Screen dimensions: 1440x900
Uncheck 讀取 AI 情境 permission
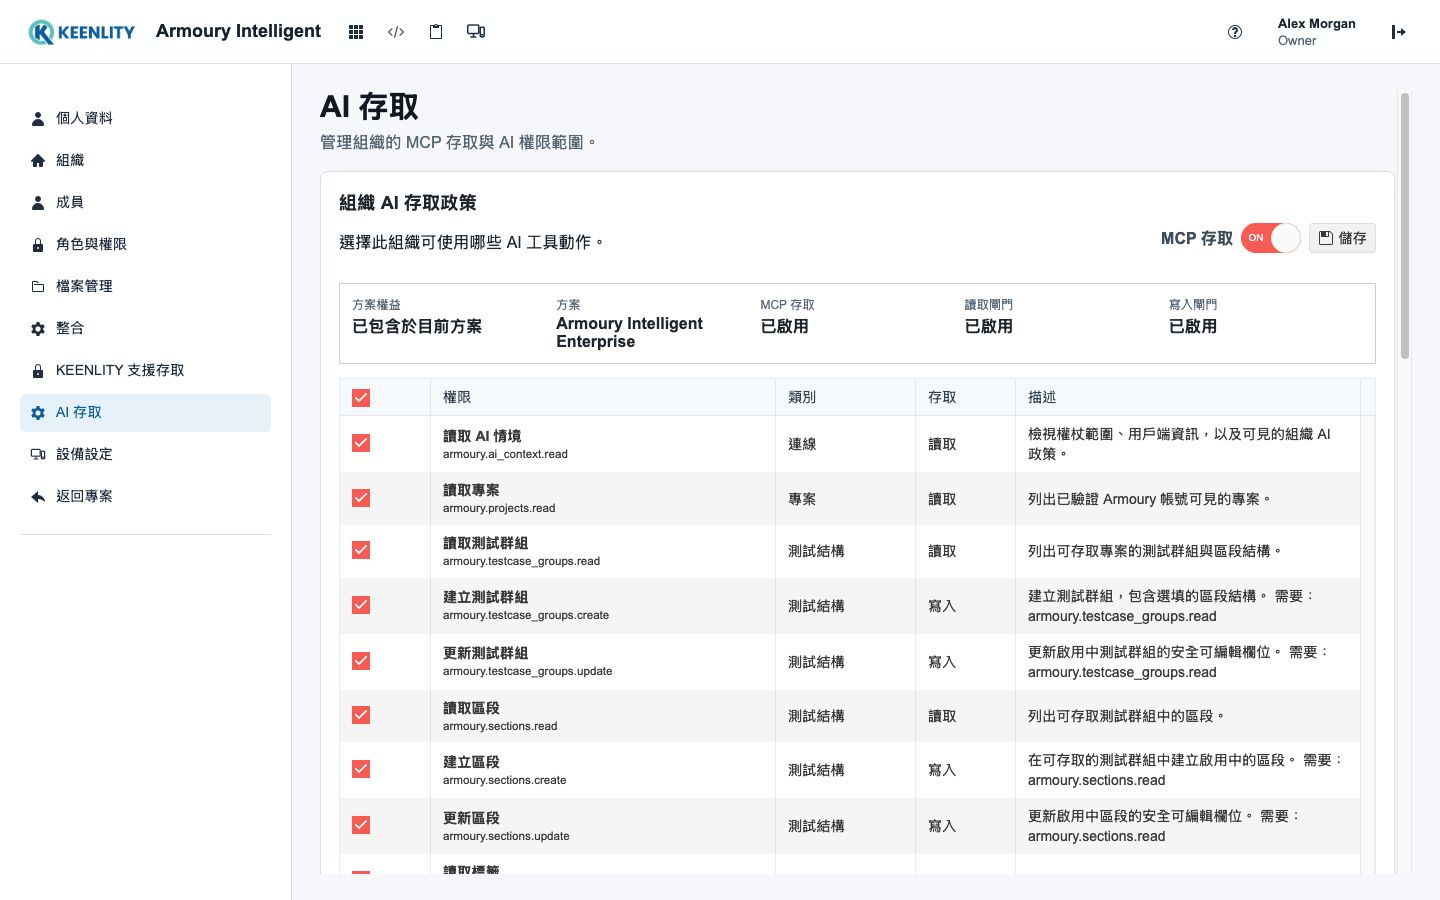pos(361,443)
